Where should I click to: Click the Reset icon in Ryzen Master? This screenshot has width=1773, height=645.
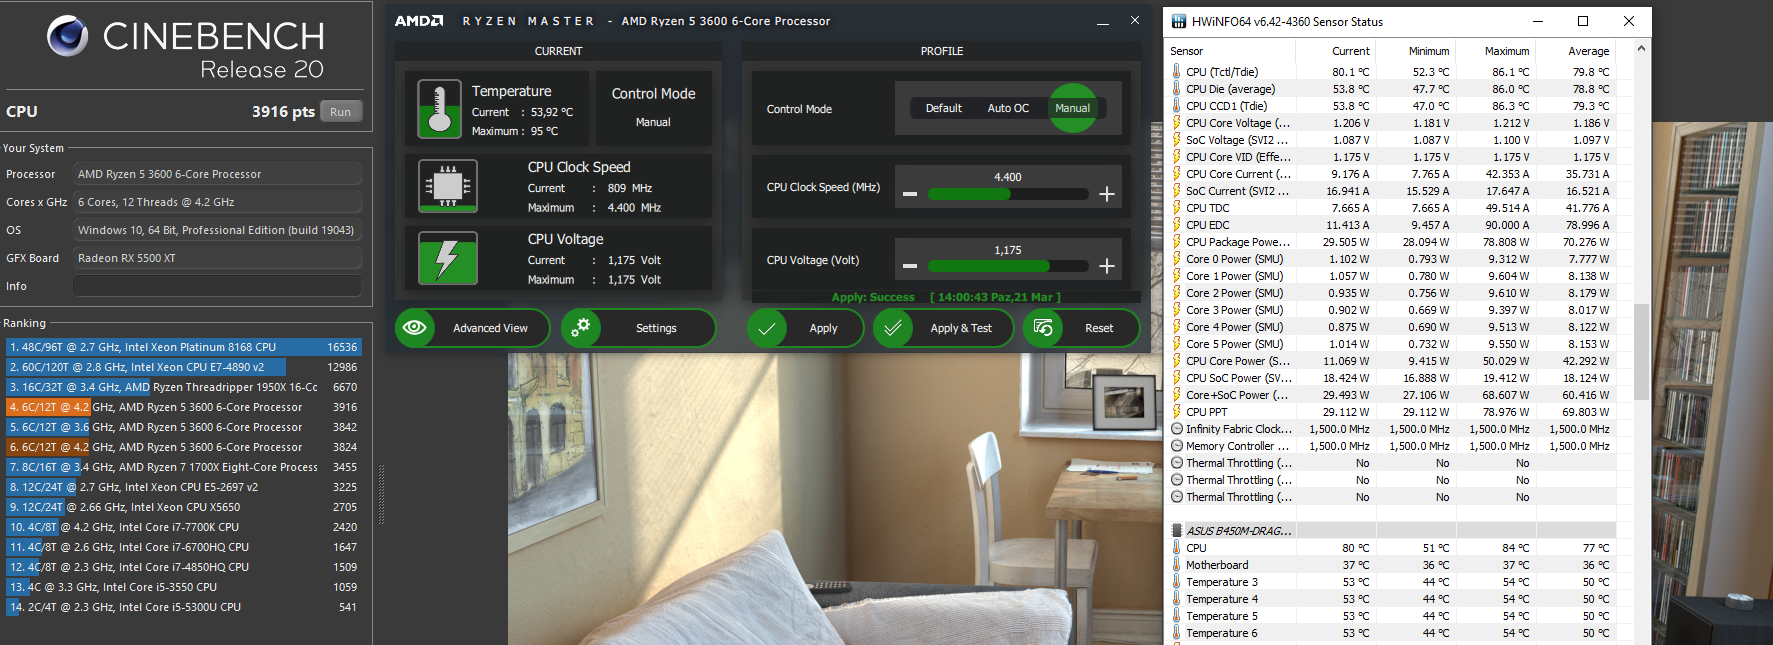tap(1043, 328)
